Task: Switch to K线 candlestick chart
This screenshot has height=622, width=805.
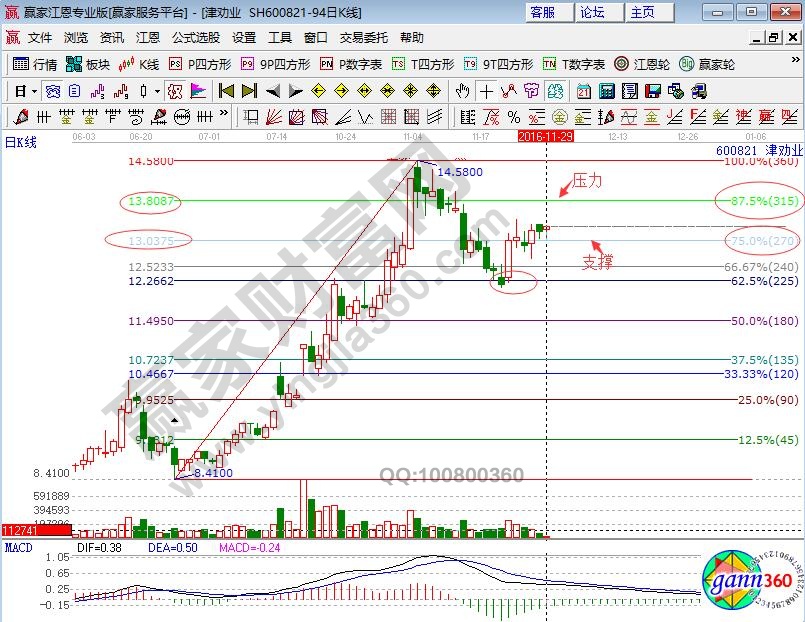Action: [138, 64]
